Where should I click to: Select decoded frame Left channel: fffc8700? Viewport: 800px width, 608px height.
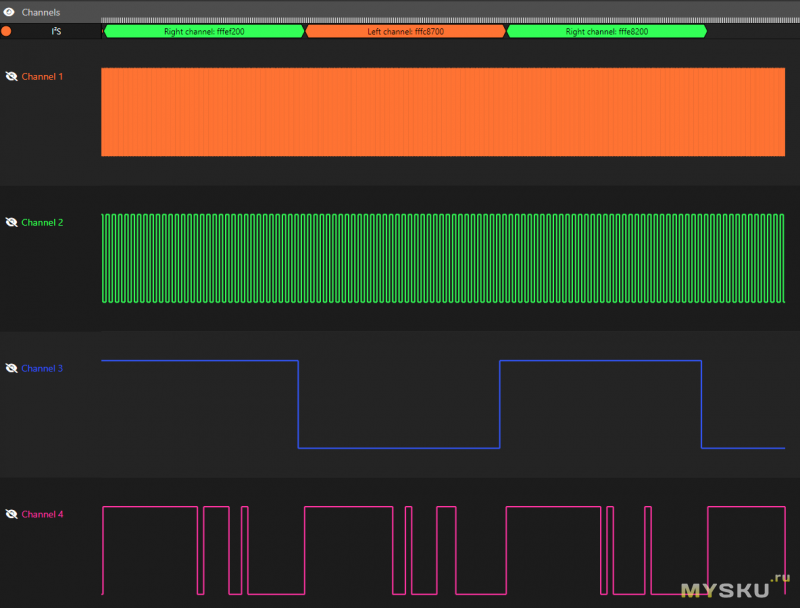405,31
